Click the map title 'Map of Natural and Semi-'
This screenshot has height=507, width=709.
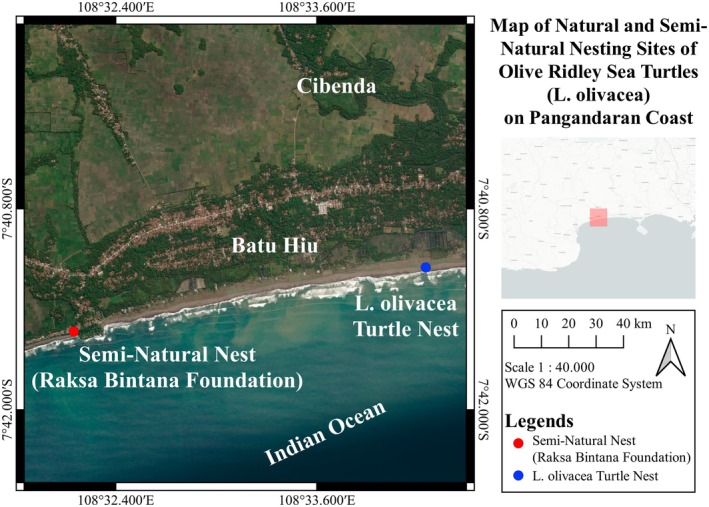pos(599,26)
